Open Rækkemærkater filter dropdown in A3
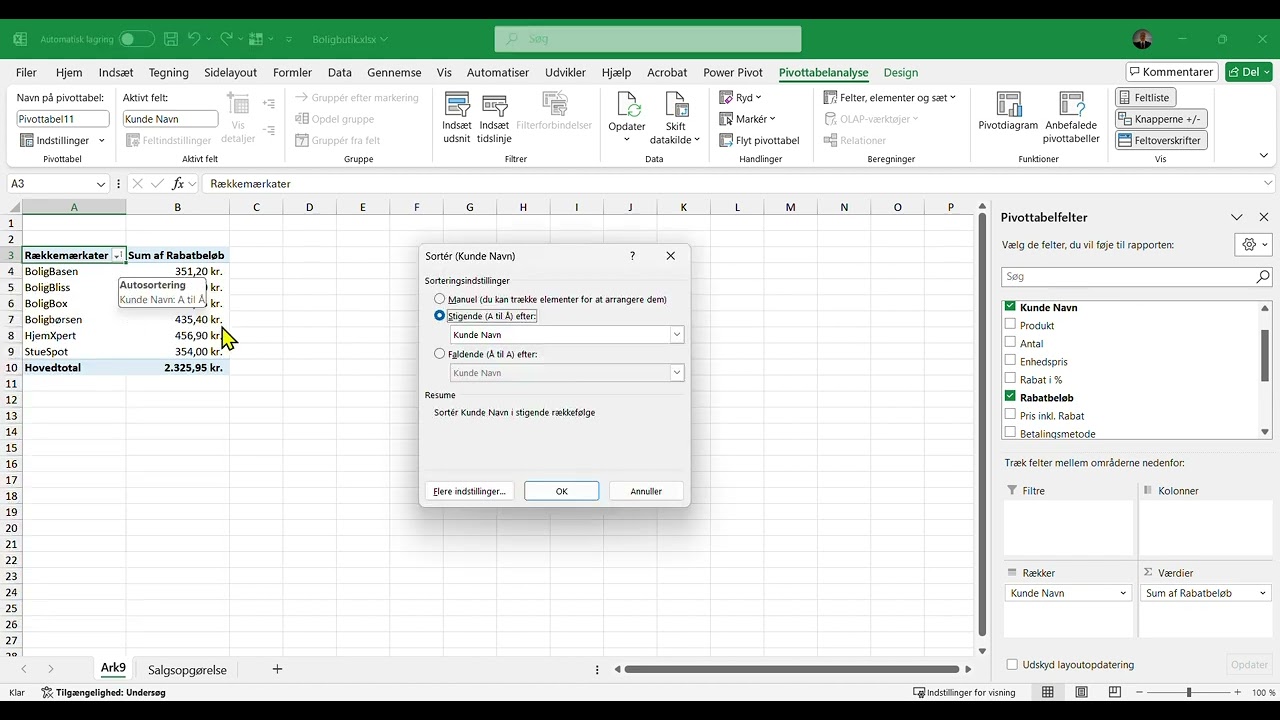The image size is (1280, 720). pyautogui.click(x=118, y=256)
